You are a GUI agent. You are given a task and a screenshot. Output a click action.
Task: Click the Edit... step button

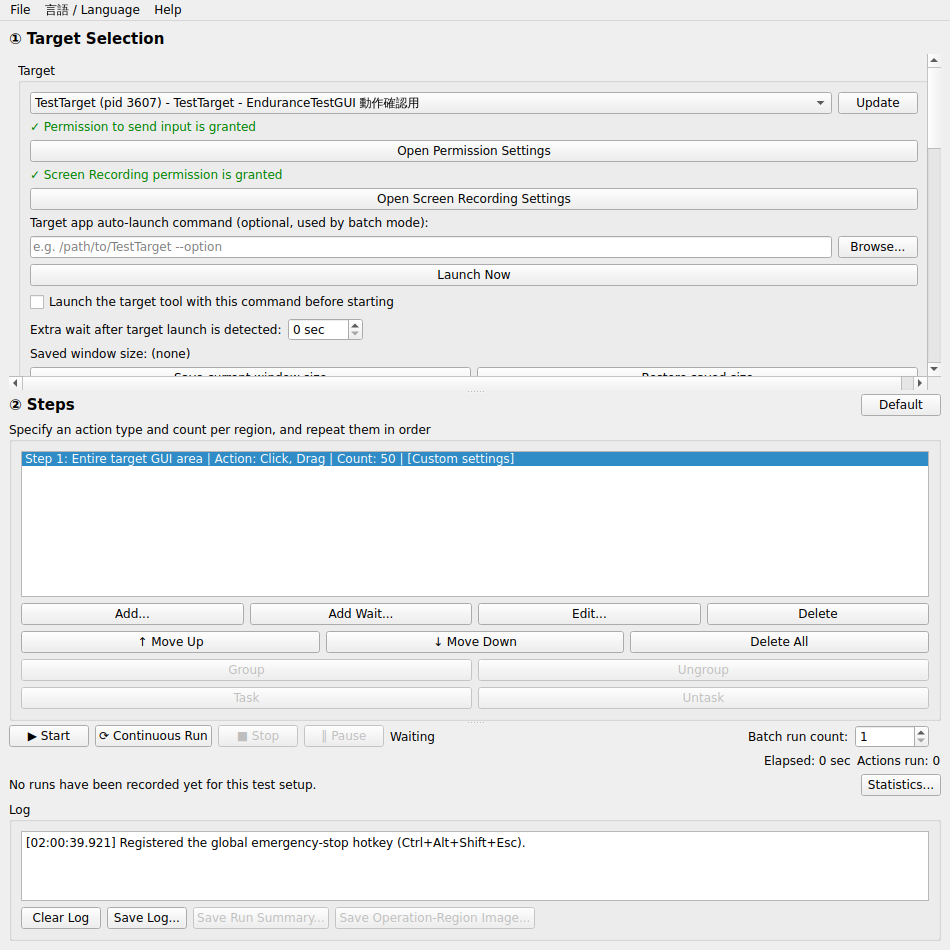(x=589, y=614)
